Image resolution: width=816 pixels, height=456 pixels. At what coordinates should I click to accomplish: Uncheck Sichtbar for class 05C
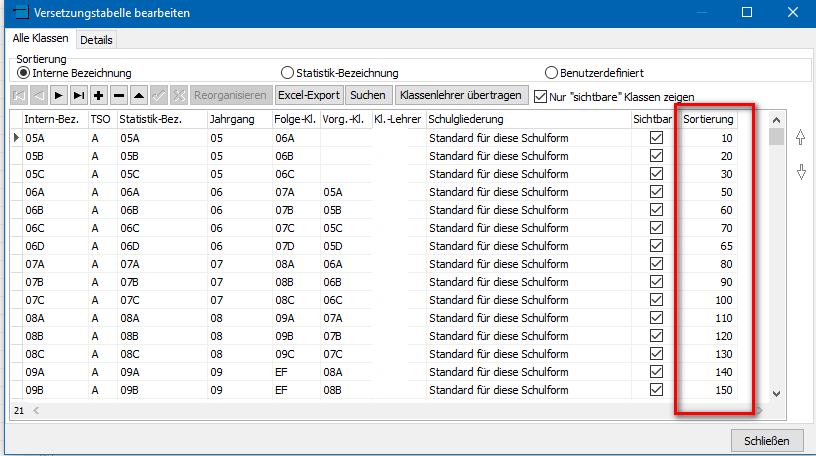pyautogui.click(x=656, y=173)
